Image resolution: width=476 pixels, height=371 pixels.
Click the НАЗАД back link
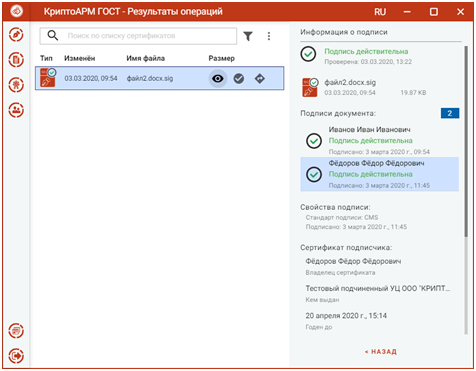pyautogui.click(x=381, y=352)
